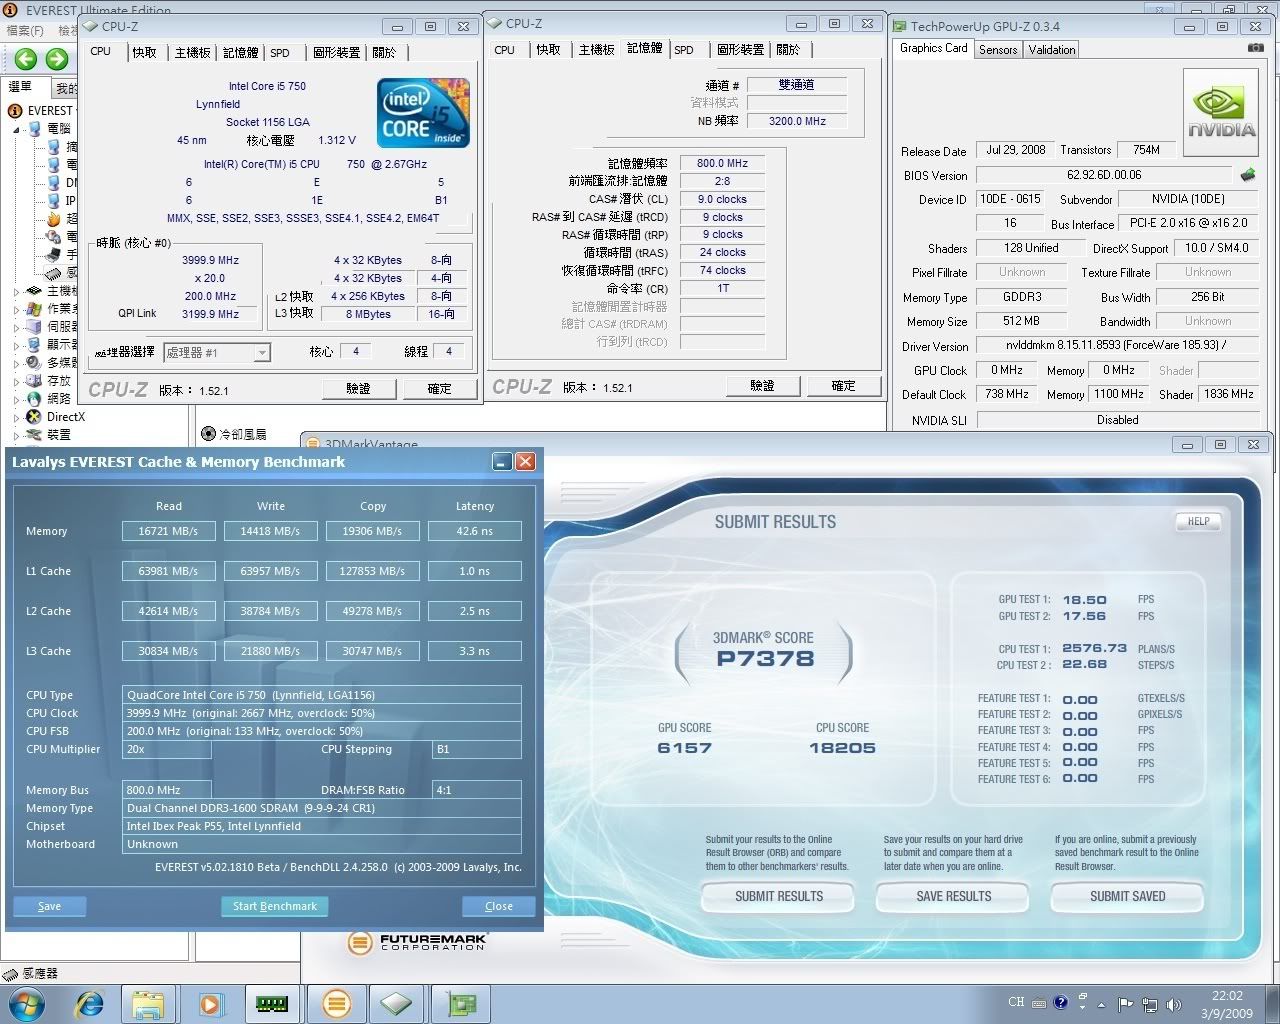Expand the DirectX tree node
Image resolution: width=1280 pixels, height=1024 pixels.
[17, 417]
